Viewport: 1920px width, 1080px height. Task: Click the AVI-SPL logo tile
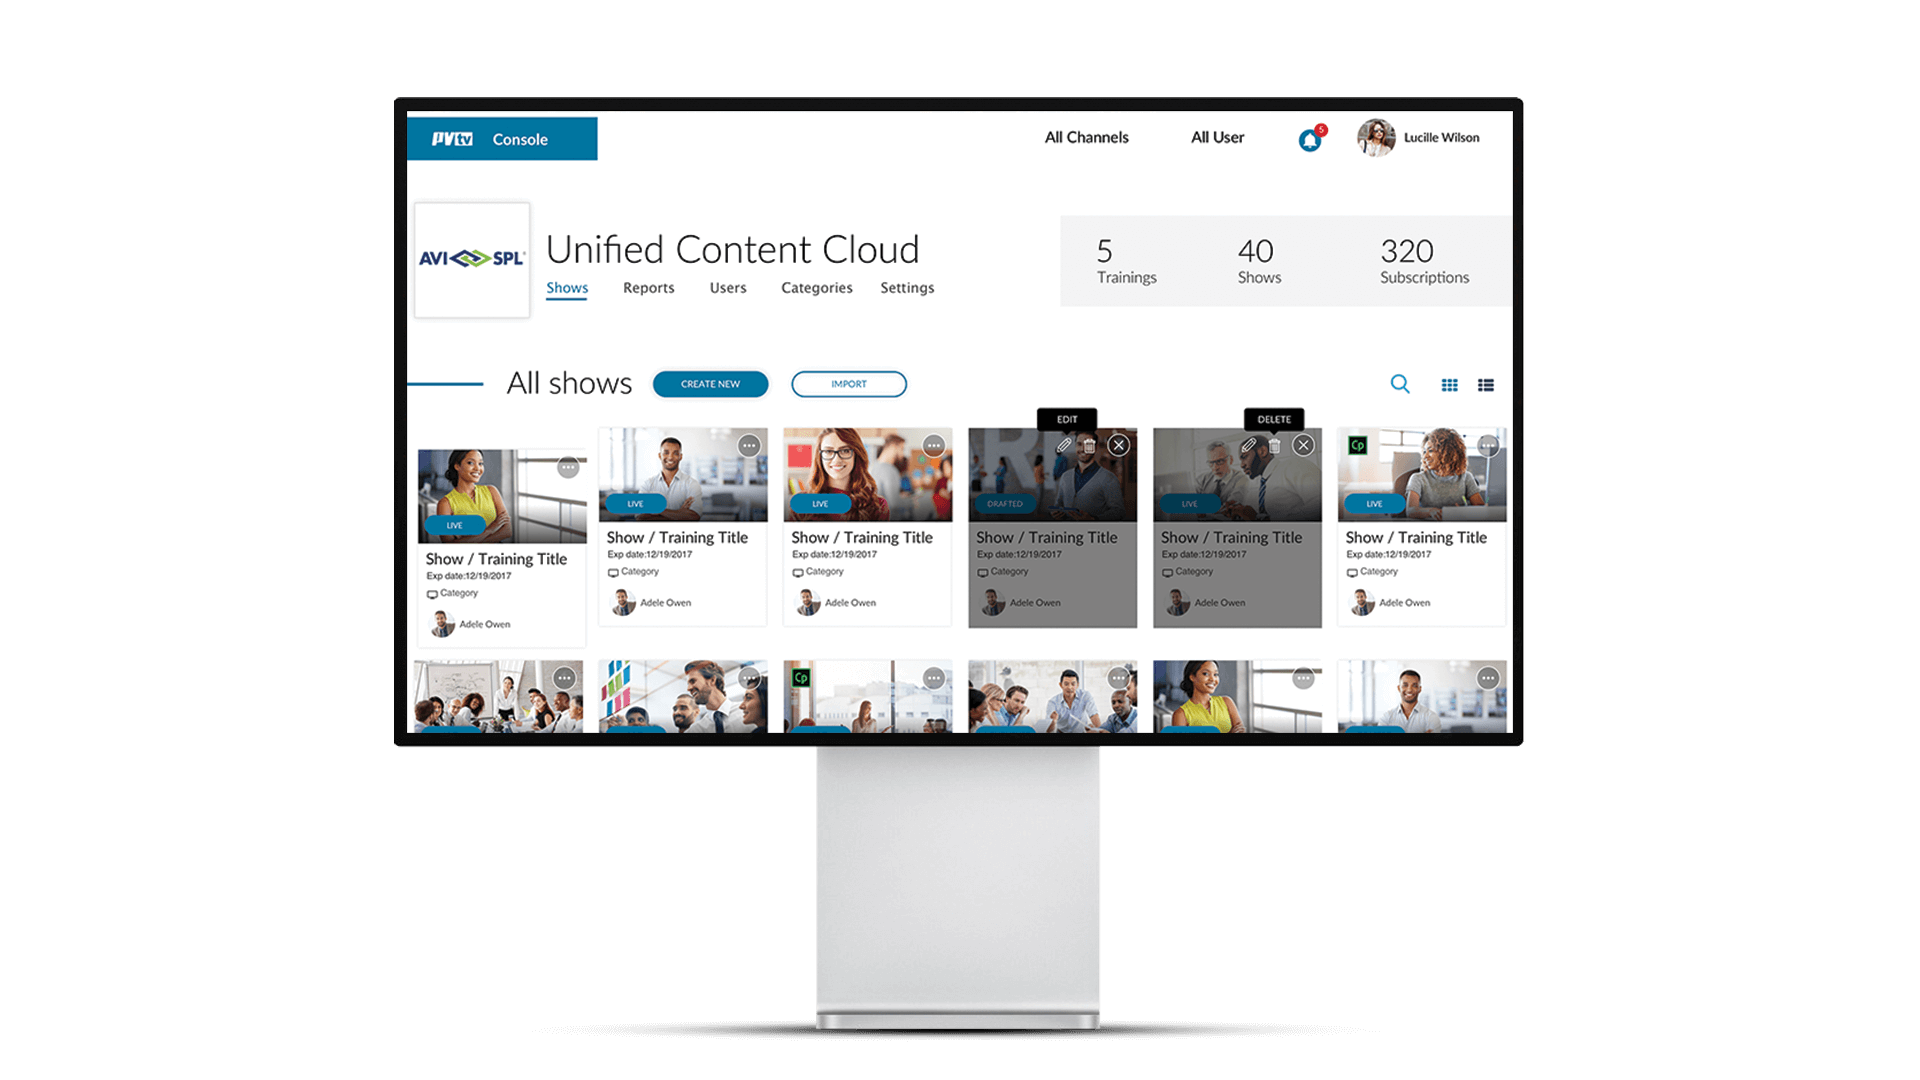pyautogui.click(x=472, y=260)
